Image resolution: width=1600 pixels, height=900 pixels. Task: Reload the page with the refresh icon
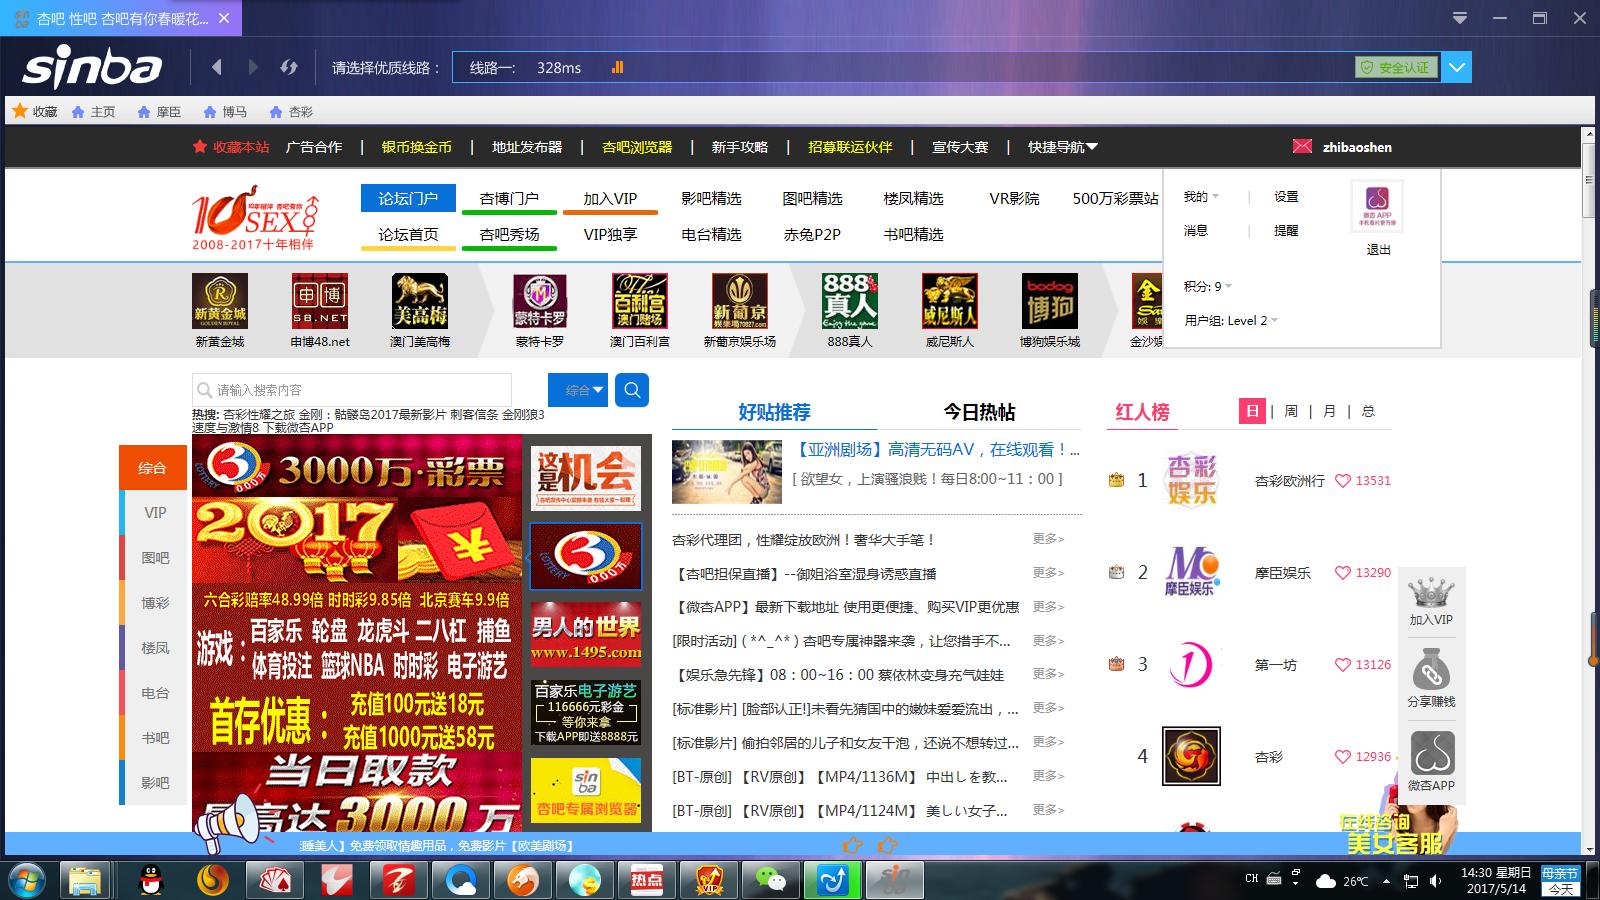coord(289,67)
